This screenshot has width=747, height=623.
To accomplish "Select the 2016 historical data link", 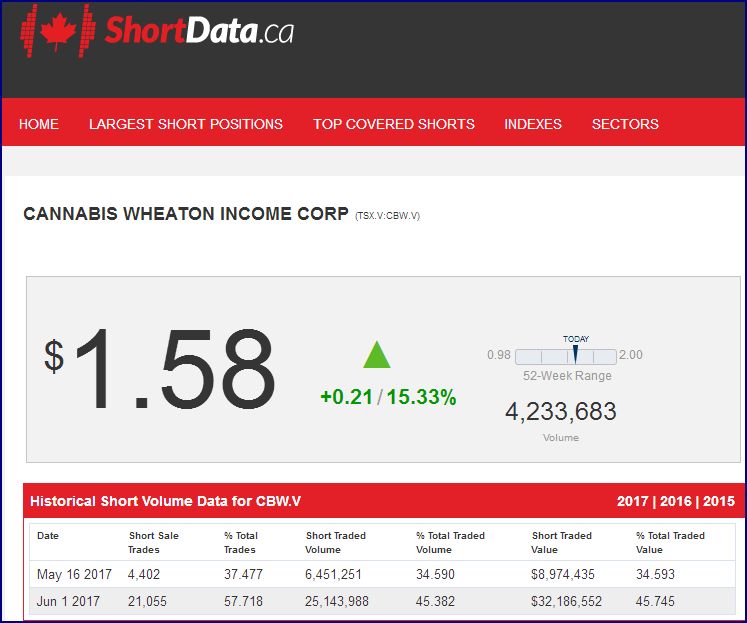I will [x=676, y=501].
